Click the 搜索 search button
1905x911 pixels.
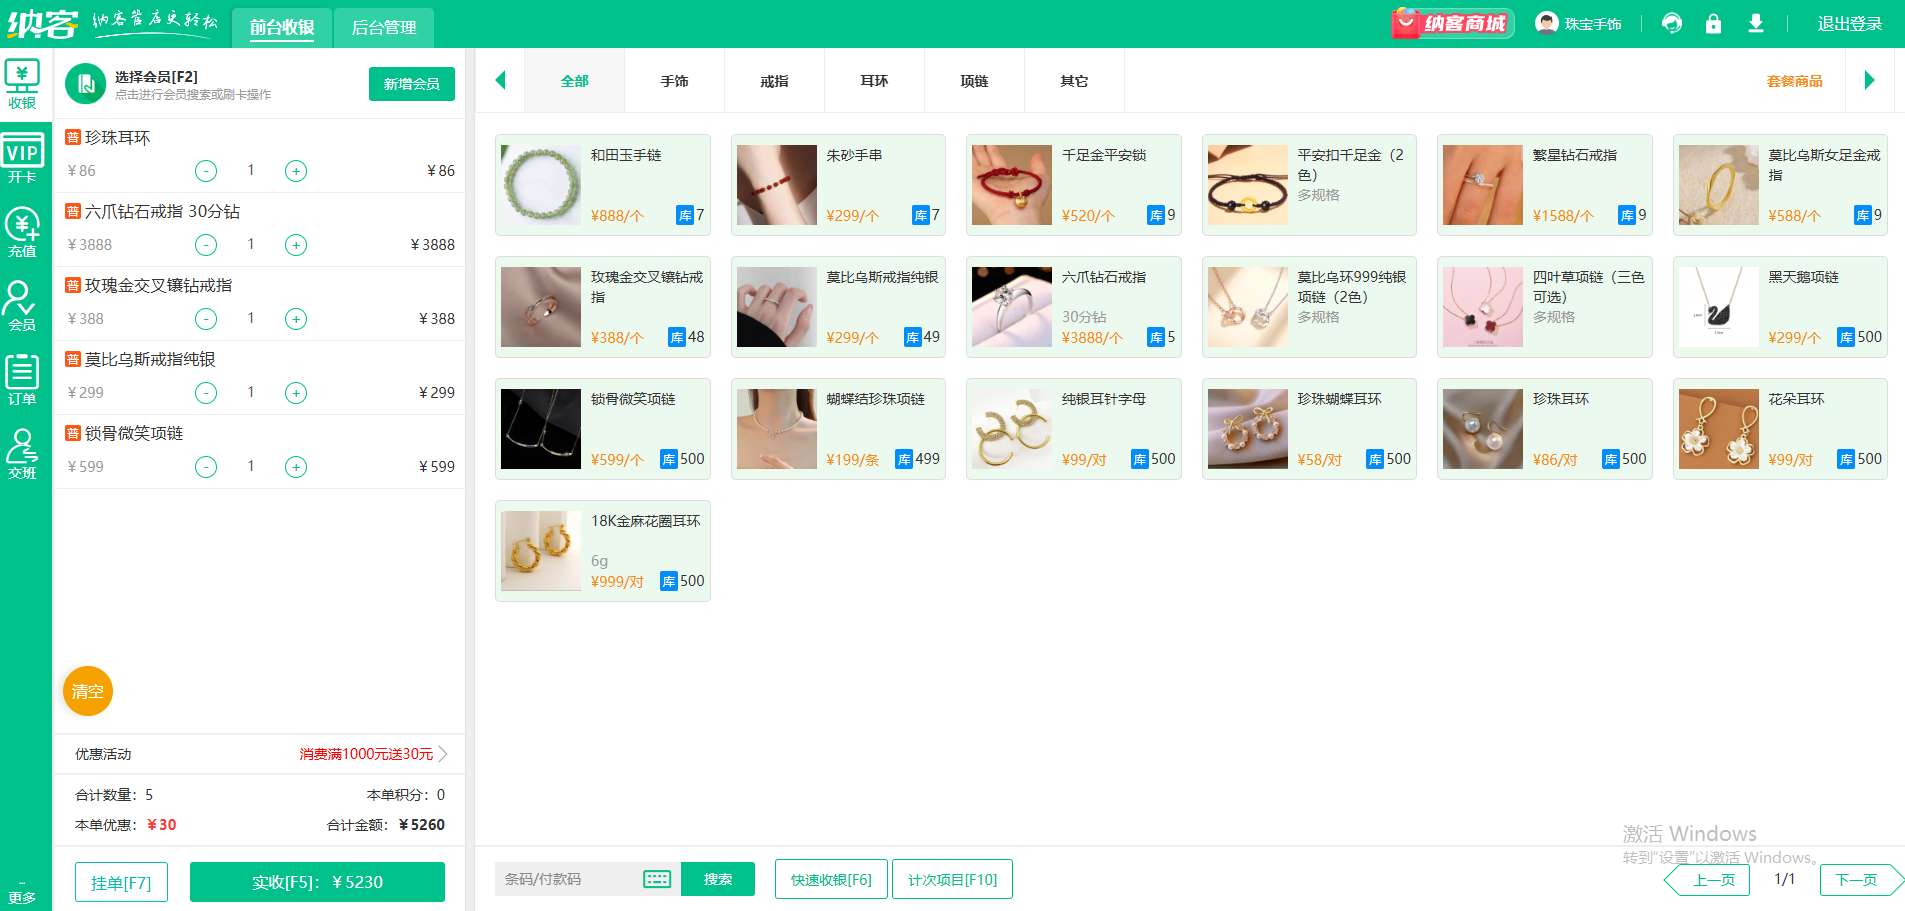click(x=718, y=879)
